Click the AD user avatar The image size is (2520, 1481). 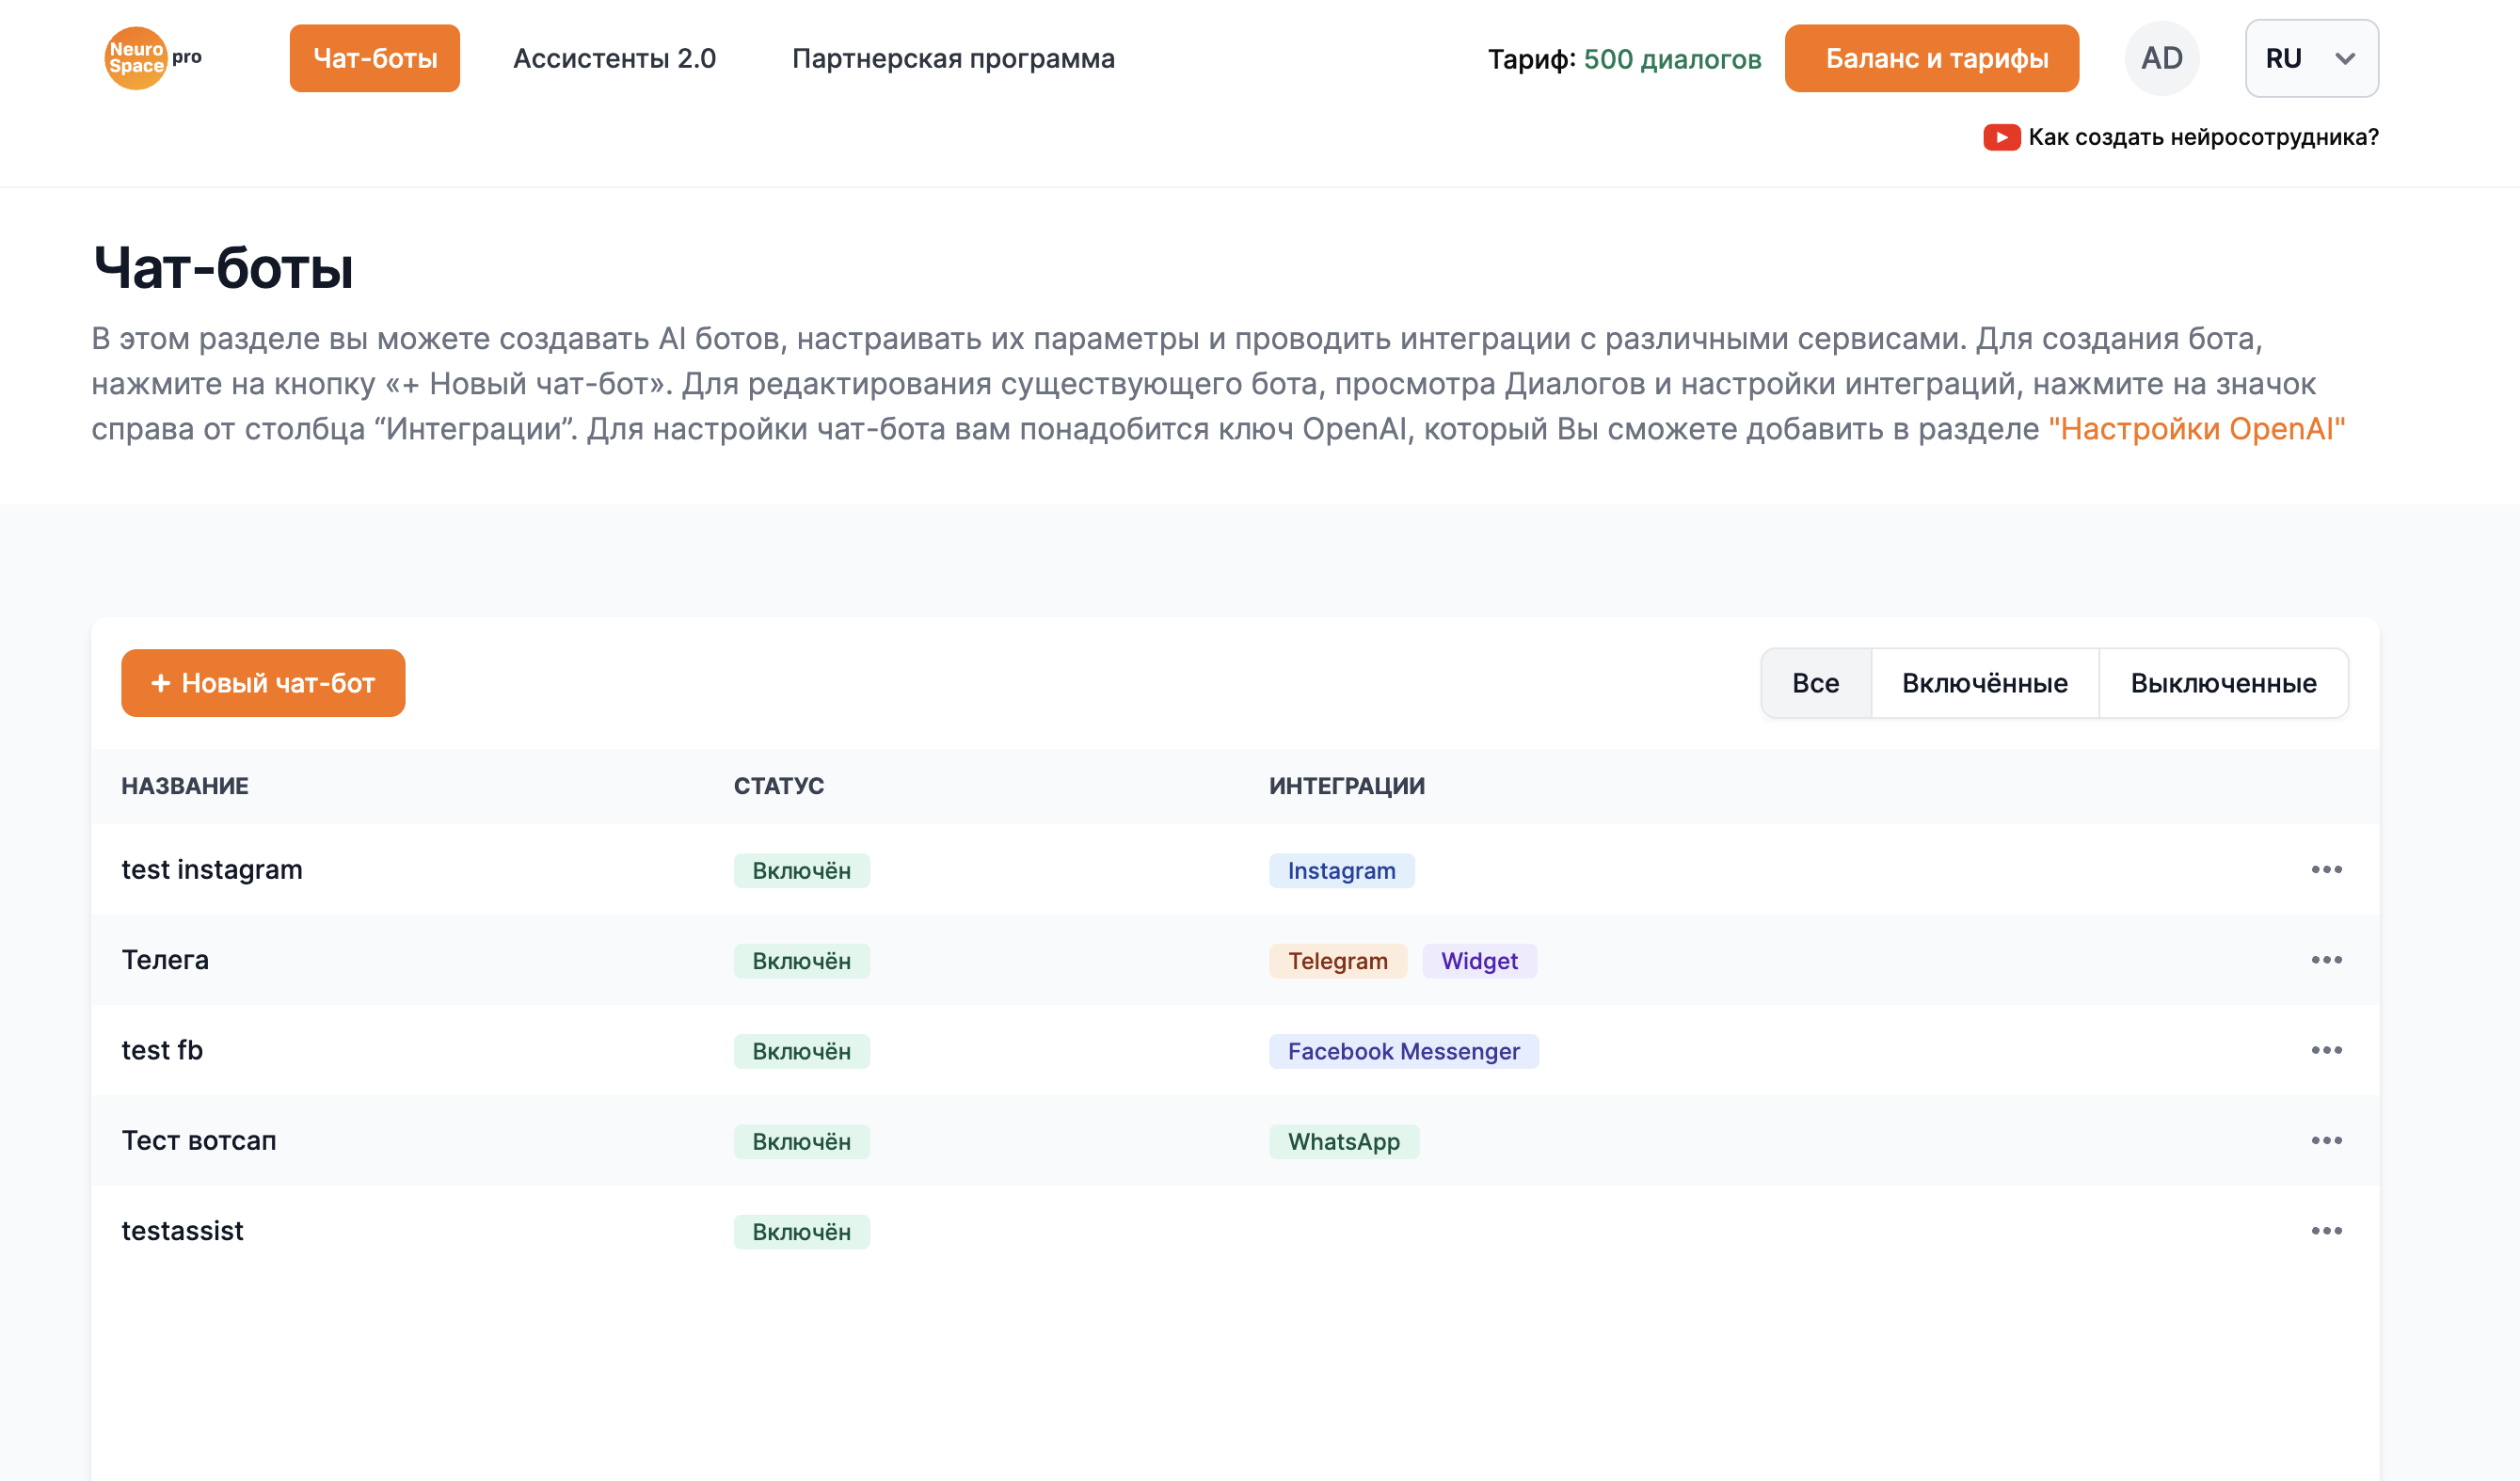[2161, 58]
